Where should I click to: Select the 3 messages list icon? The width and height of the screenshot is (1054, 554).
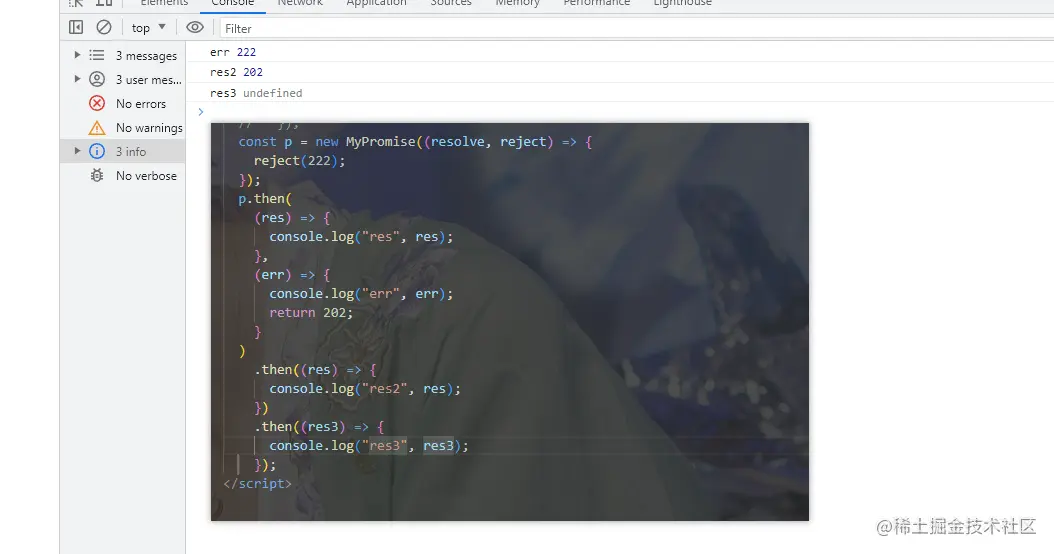coord(97,55)
